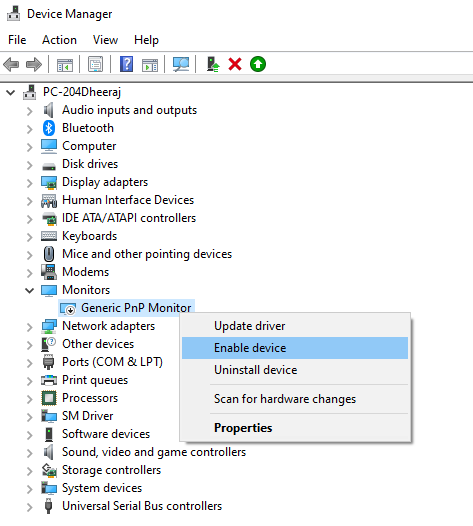Select the Processors label
473x526 pixels.
tap(90, 398)
